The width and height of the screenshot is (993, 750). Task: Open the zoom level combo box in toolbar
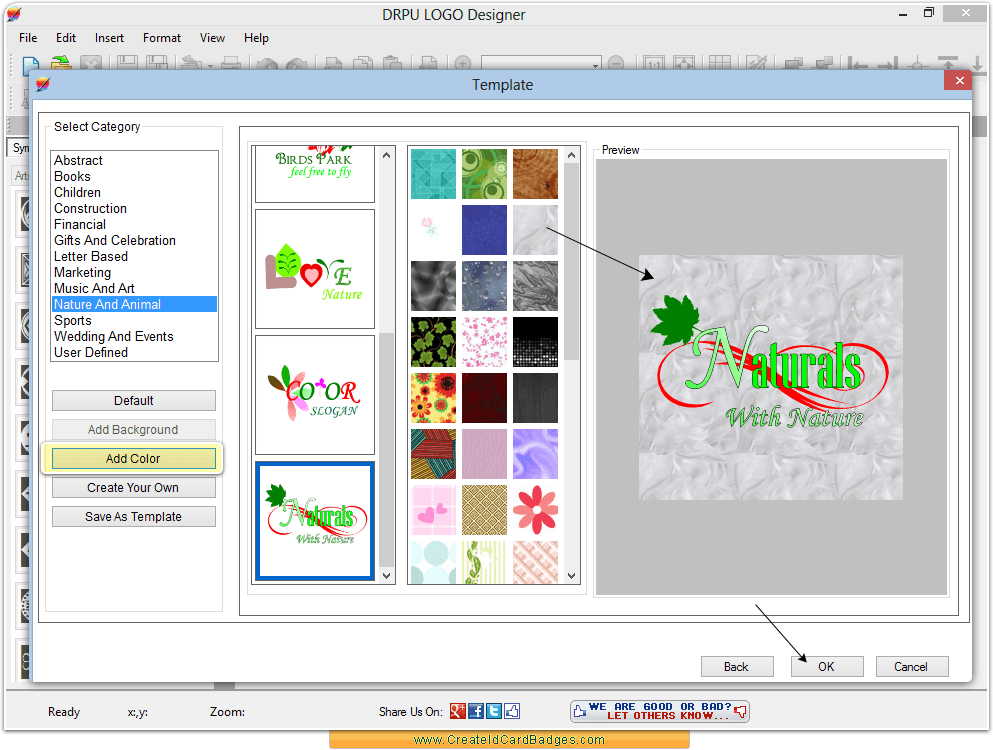540,63
